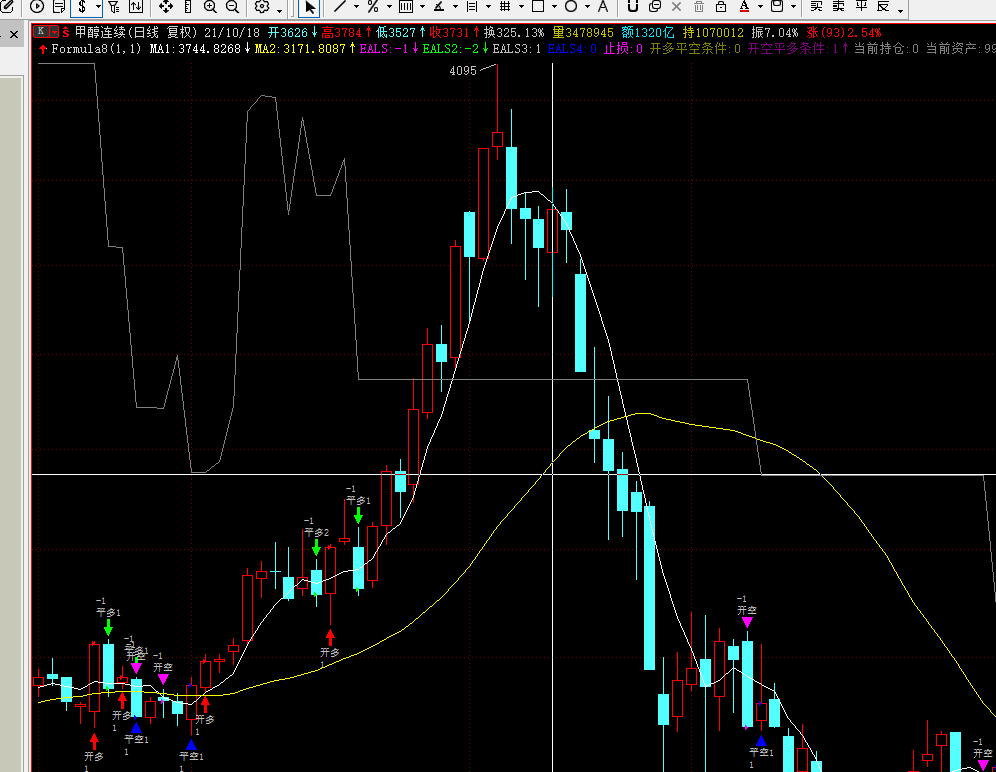The width and height of the screenshot is (996, 772).
Task: Select the angle line drawing tool
Action: click(439, 6)
